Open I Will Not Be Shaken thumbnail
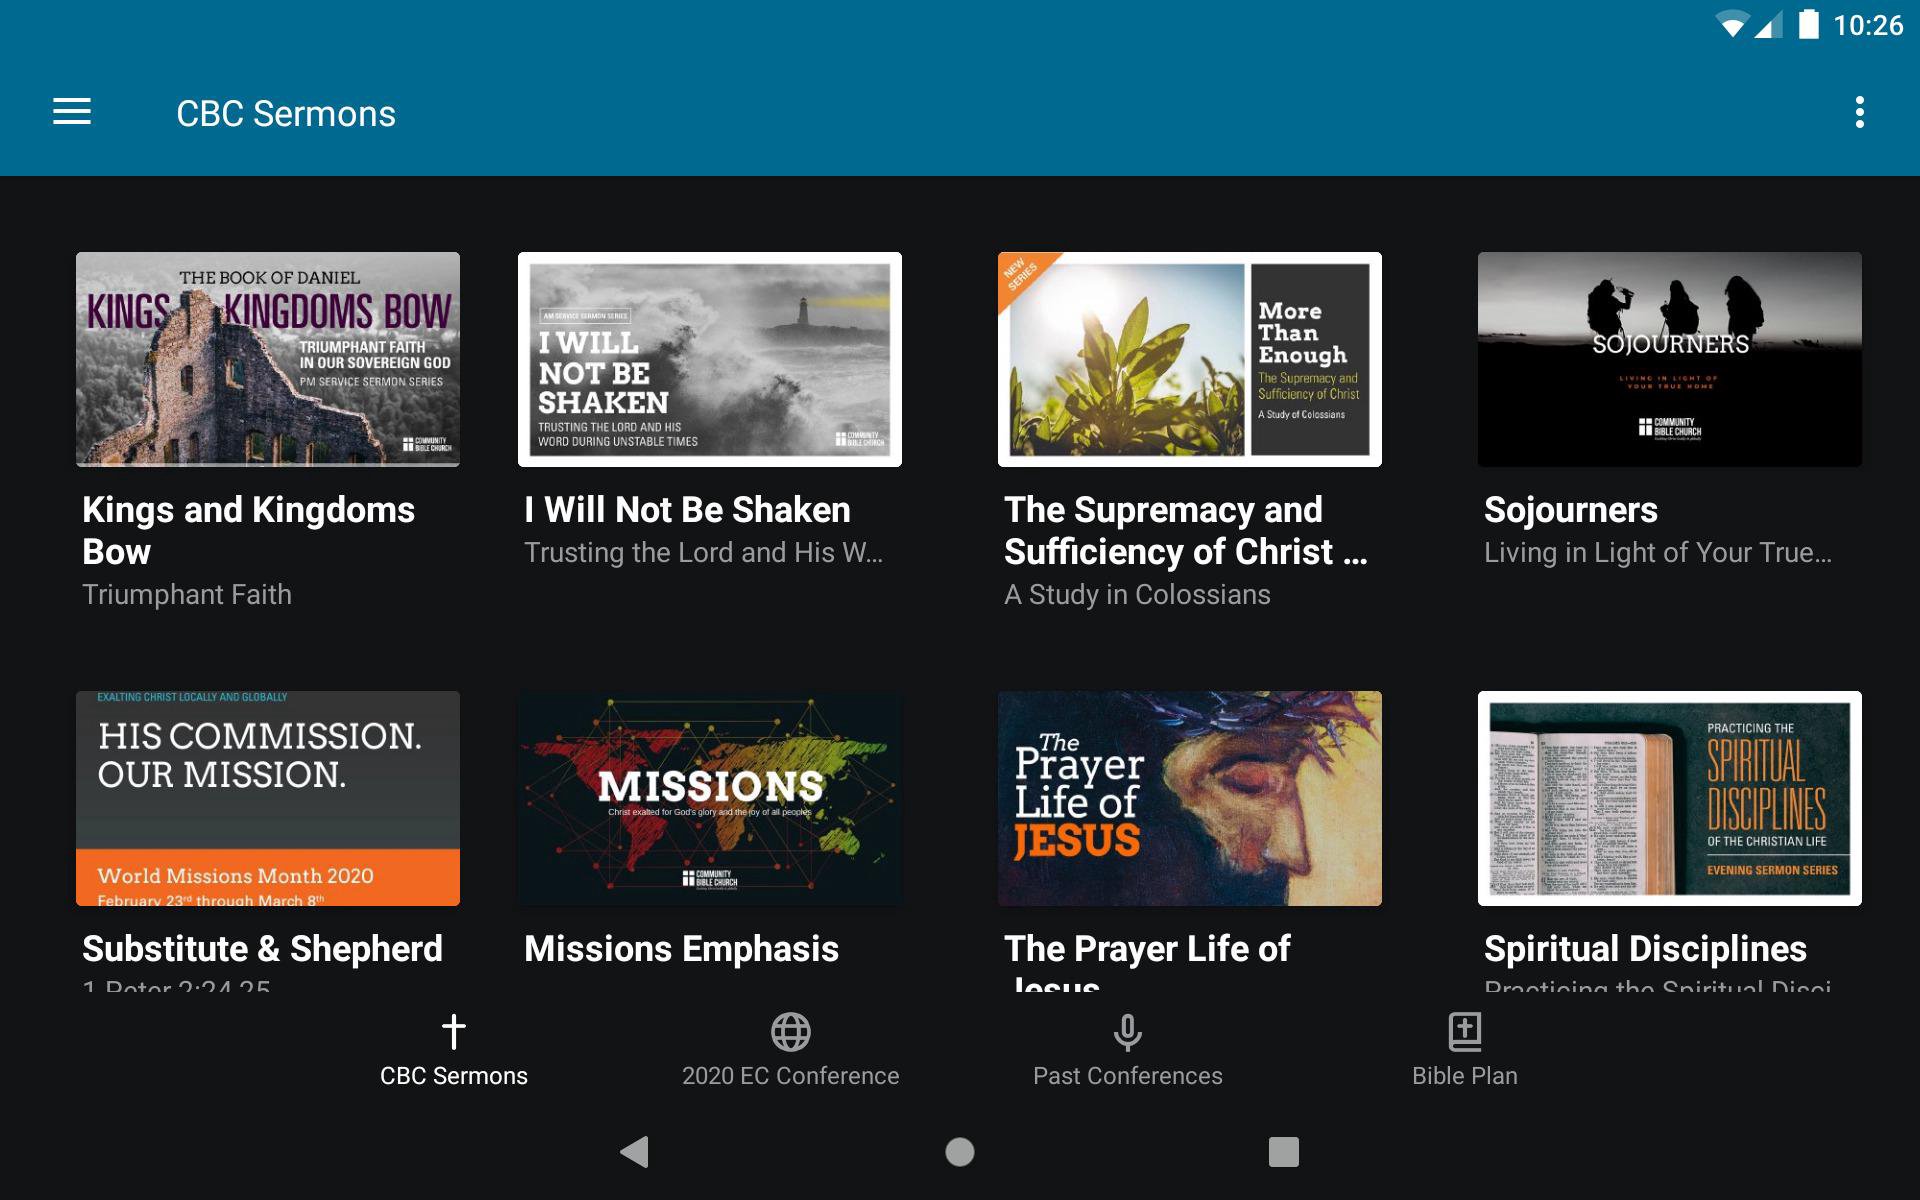The image size is (1920, 1200). 710,359
